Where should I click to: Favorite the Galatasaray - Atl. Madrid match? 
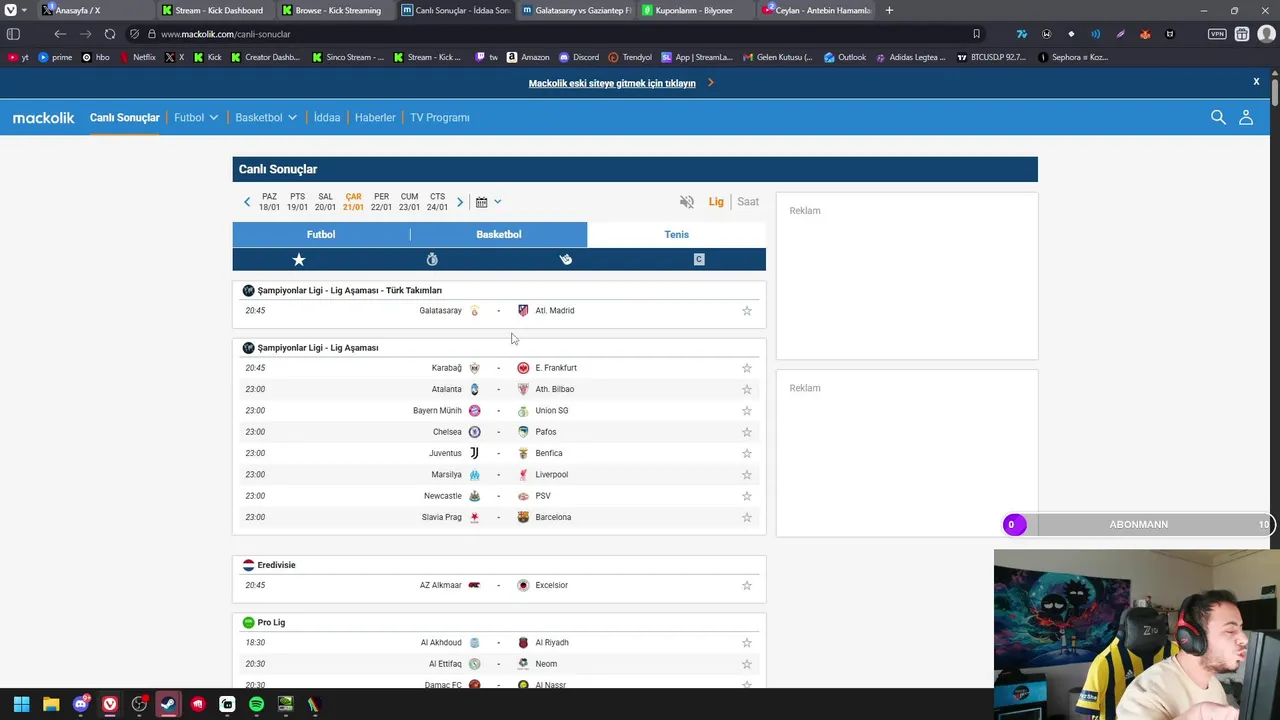pos(746,311)
